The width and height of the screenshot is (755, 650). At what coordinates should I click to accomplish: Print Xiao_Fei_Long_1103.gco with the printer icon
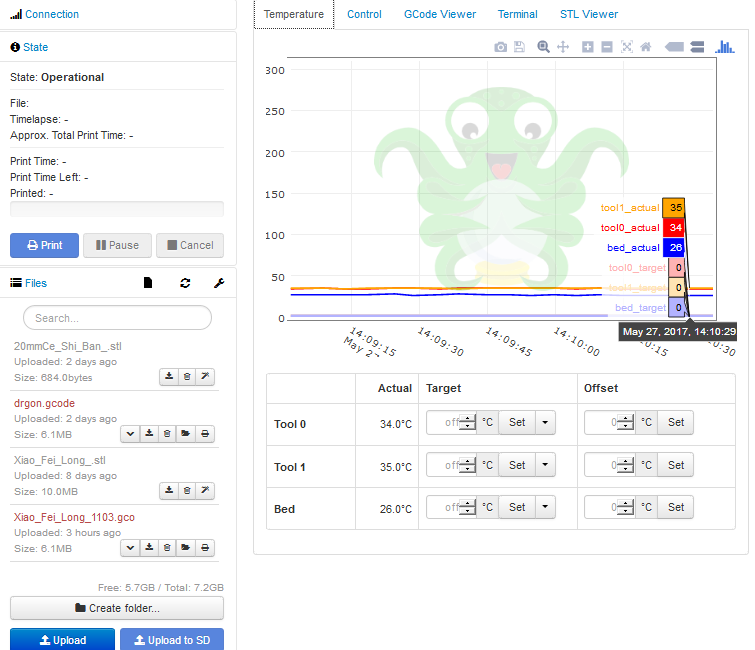(205, 547)
